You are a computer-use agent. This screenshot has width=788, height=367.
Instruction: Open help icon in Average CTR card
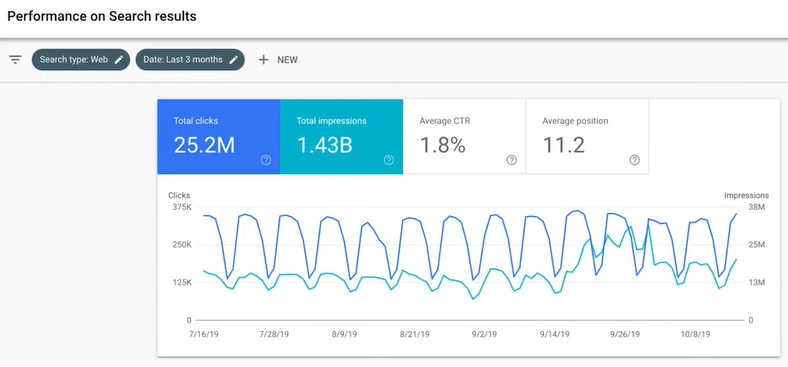[x=512, y=160]
